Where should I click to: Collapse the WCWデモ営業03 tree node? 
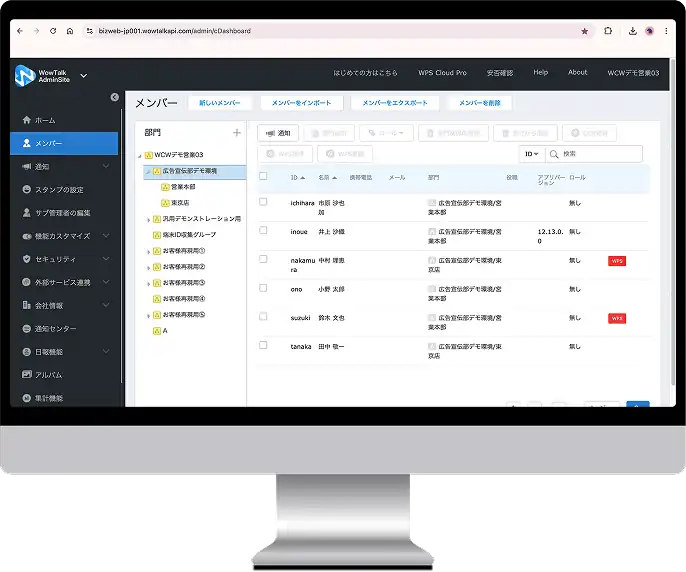click(140, 156)
